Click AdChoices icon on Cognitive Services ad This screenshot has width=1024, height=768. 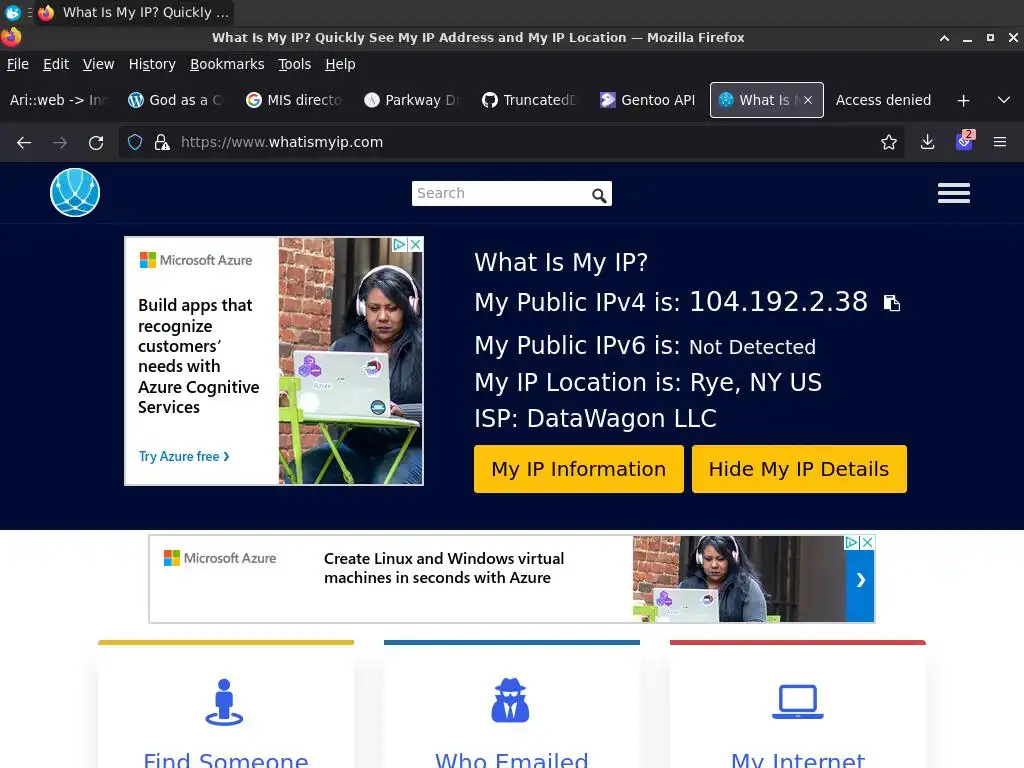(x=400, y=245)
